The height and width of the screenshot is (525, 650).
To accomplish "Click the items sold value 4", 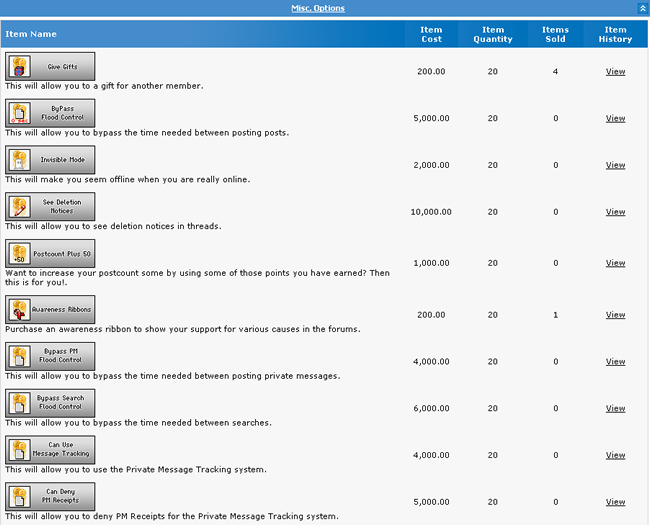I will point(555,71).
